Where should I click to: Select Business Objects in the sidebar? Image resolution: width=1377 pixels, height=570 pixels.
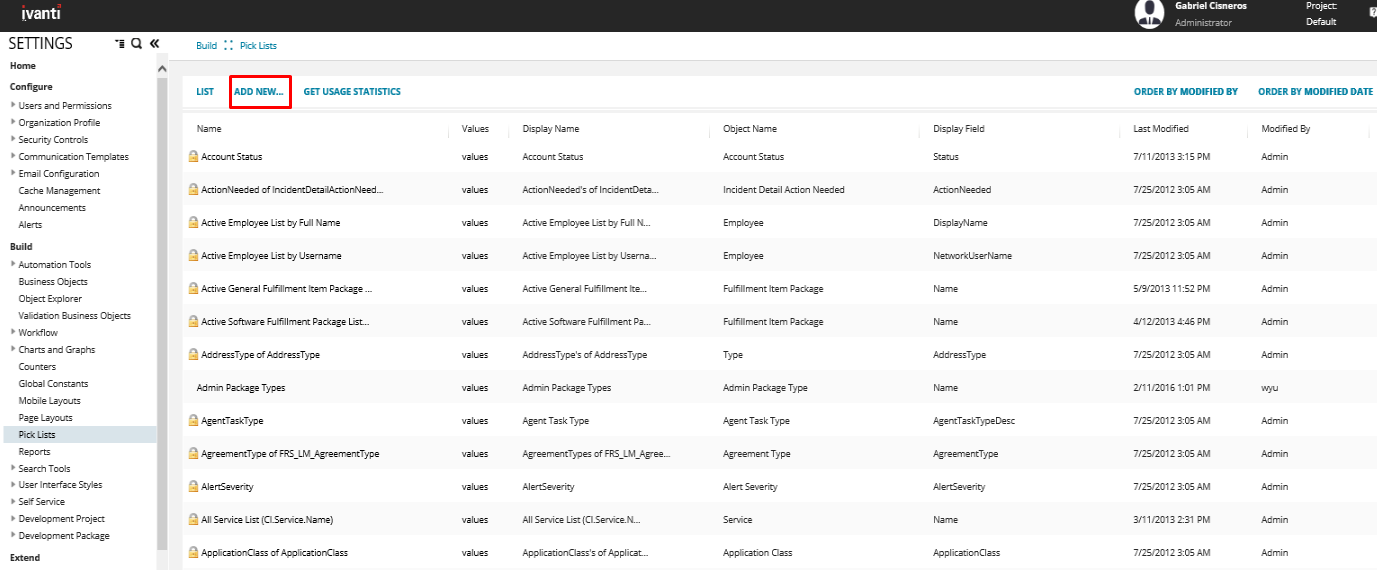(53, 282)
